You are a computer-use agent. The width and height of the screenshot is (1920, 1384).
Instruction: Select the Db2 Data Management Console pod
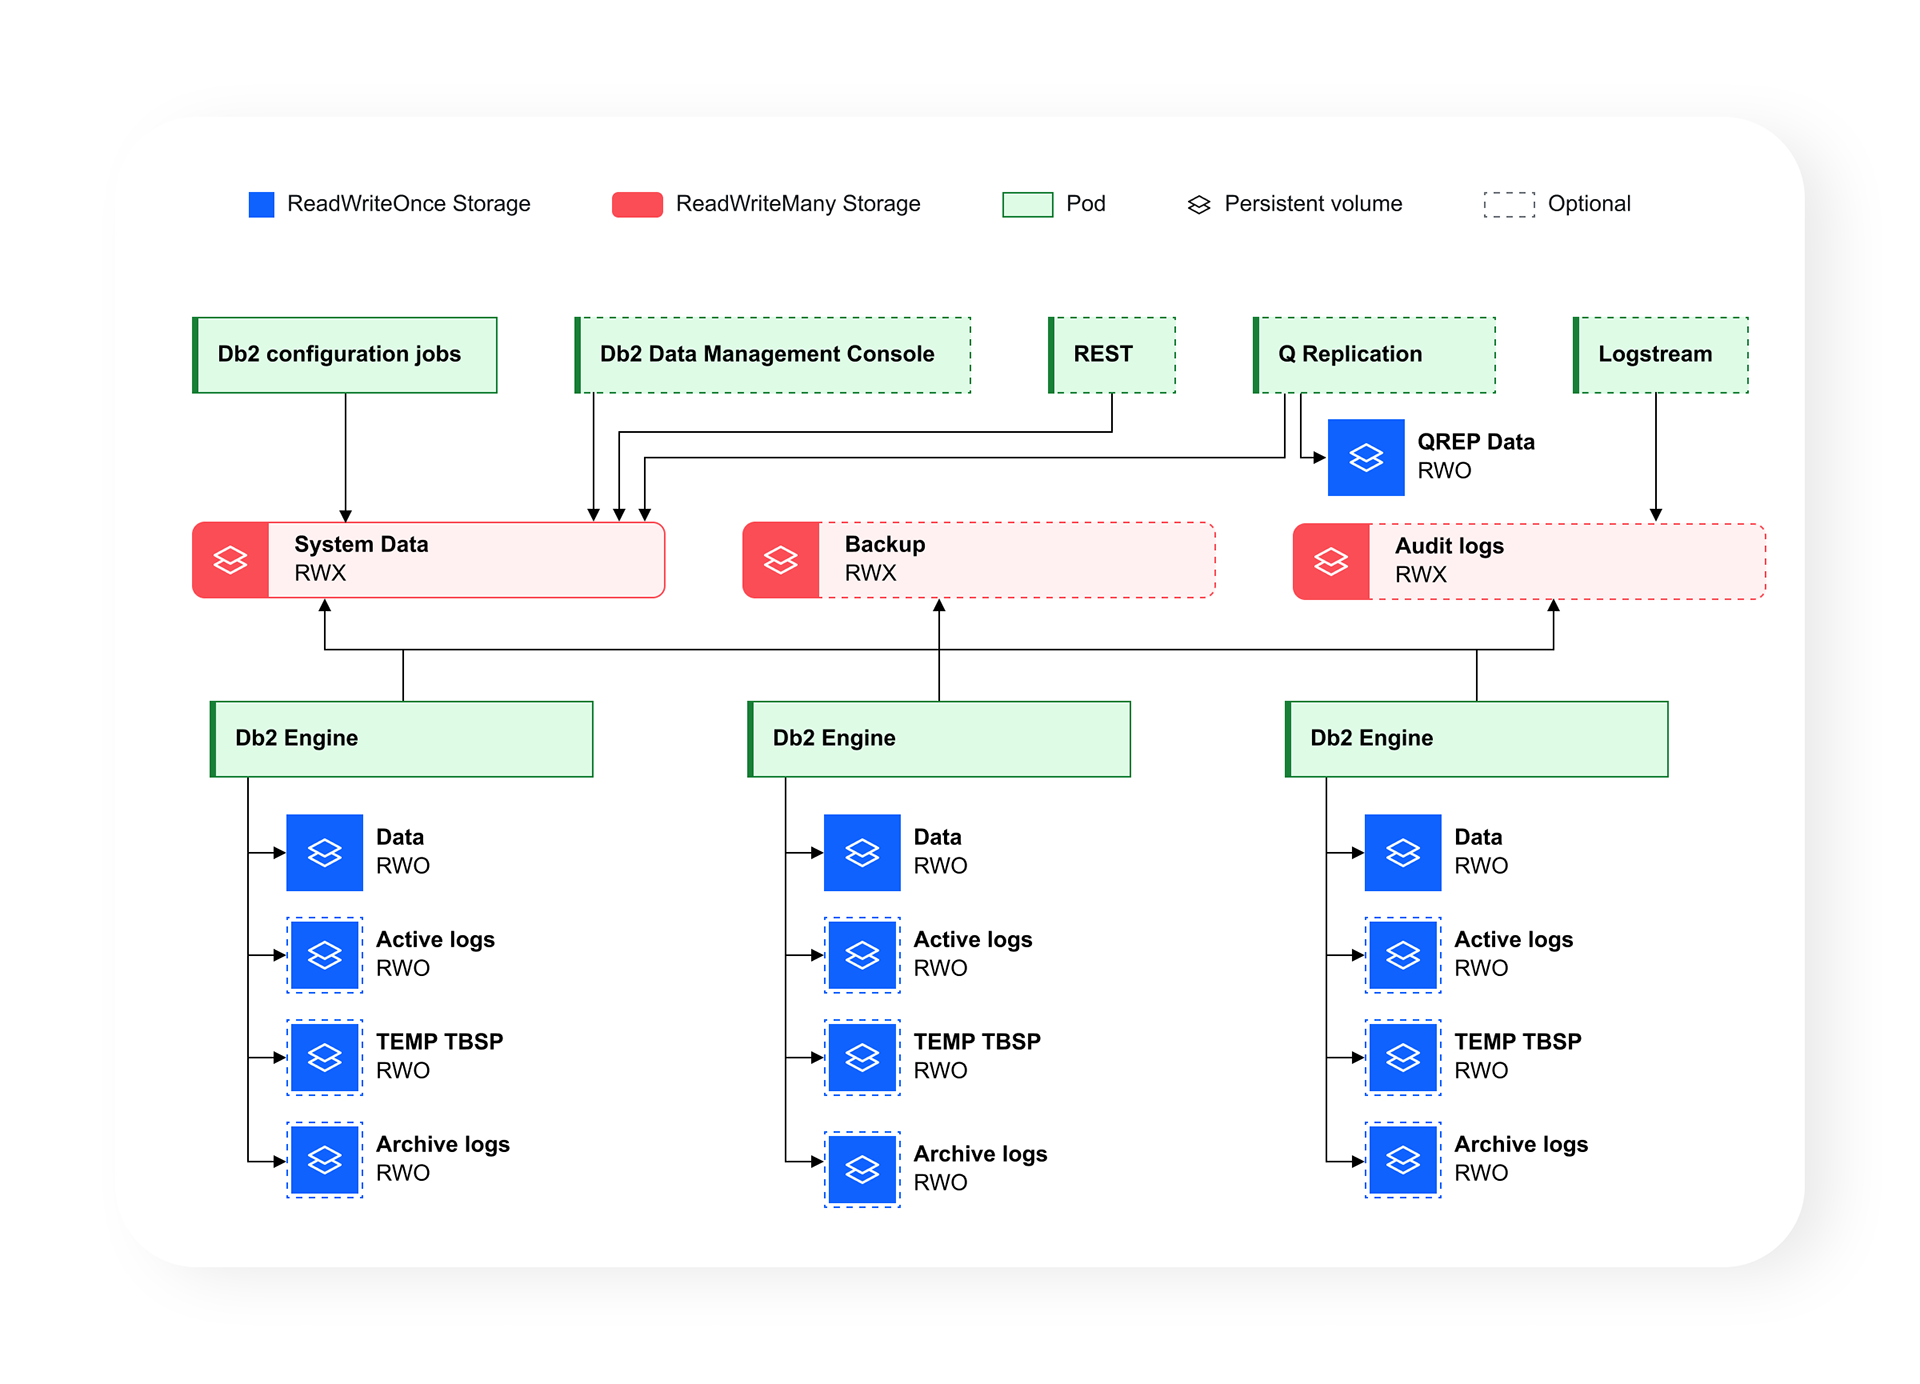772,355
